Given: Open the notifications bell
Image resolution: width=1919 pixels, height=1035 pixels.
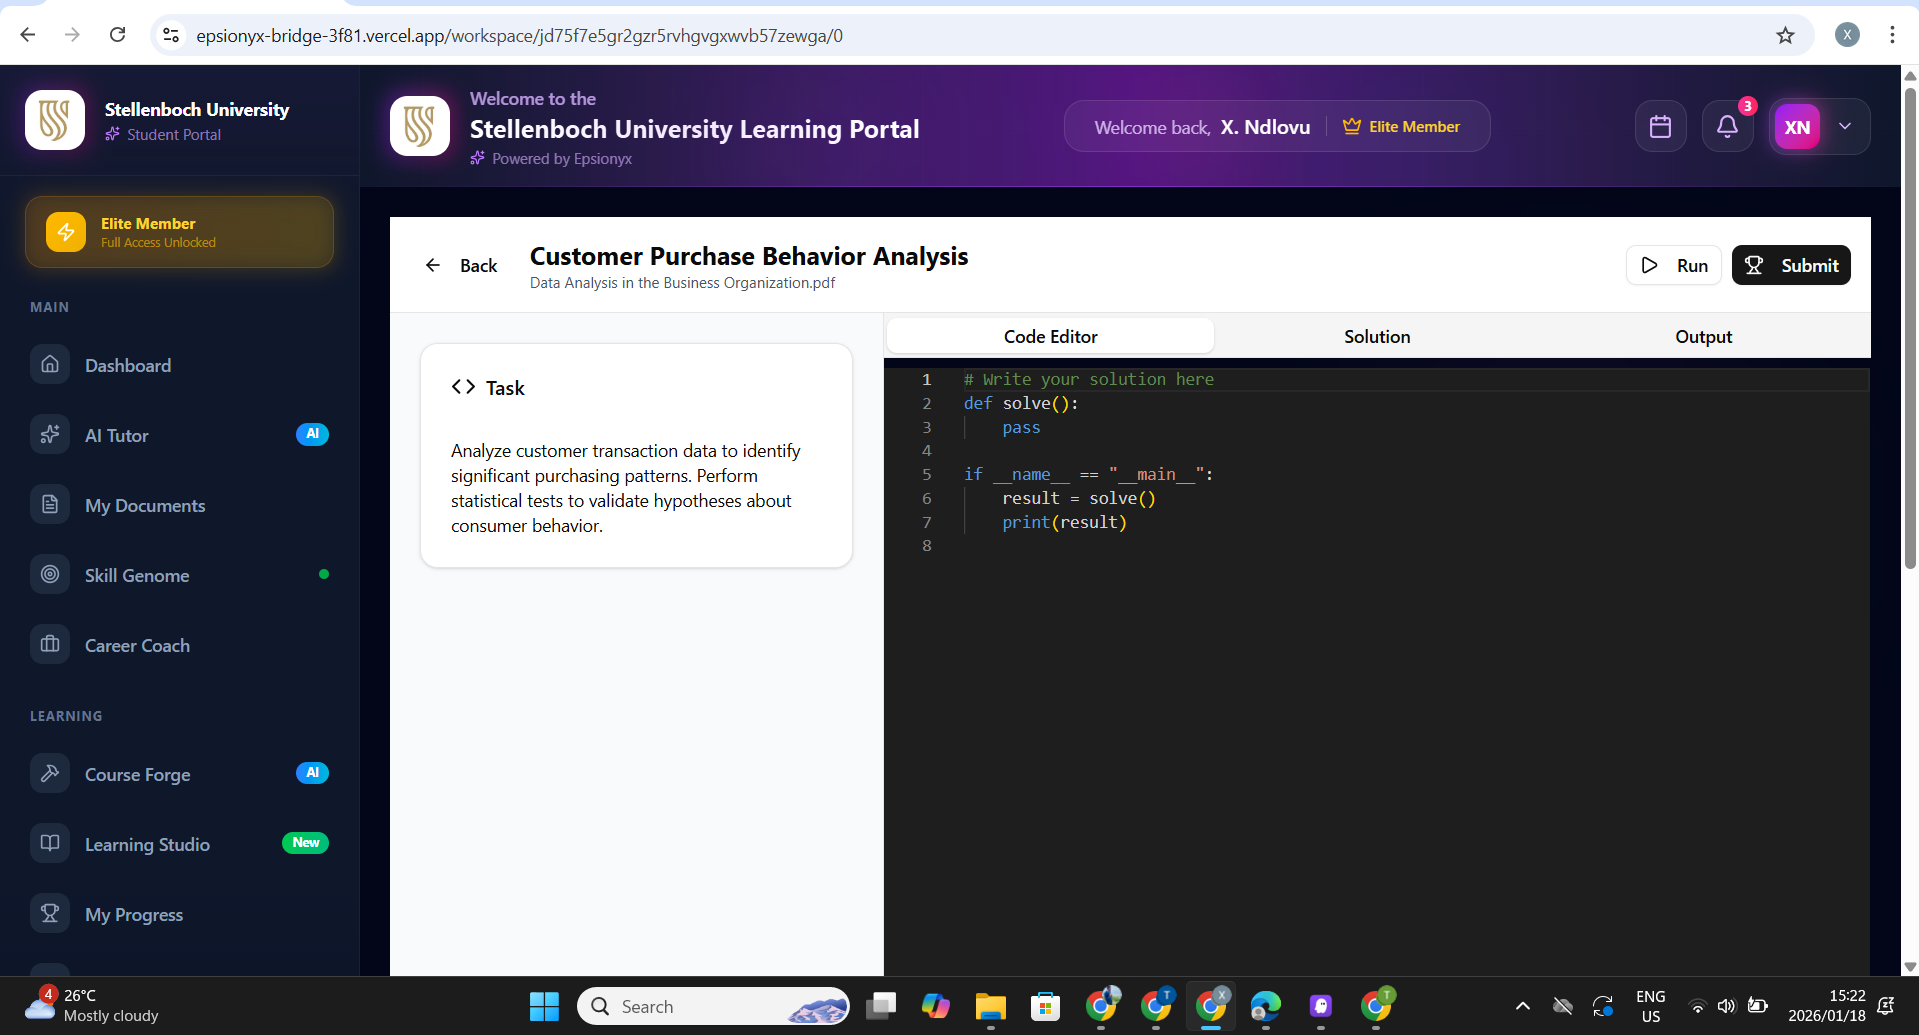Looking at the screenshot, I should point(1727,127).
